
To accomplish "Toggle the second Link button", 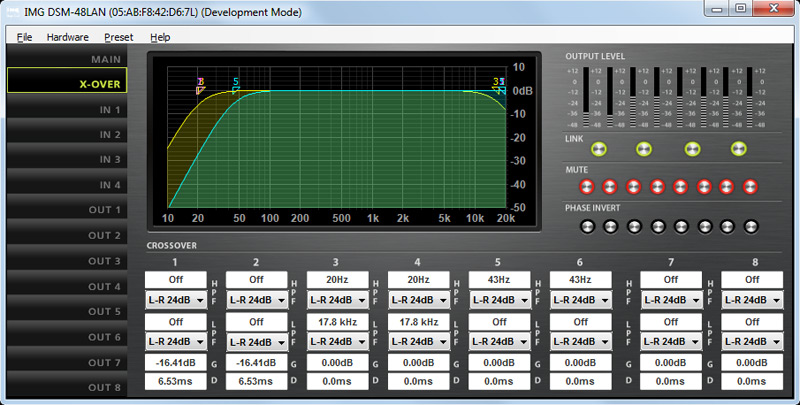I will (x=645, y=150).
